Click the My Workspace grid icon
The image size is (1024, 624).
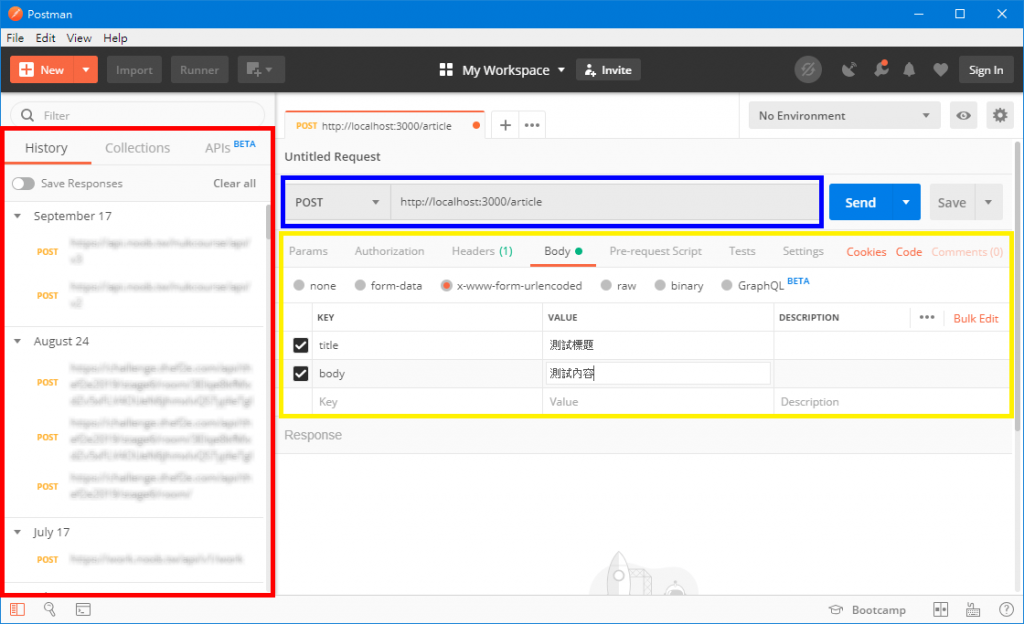(x=446, y=70)
